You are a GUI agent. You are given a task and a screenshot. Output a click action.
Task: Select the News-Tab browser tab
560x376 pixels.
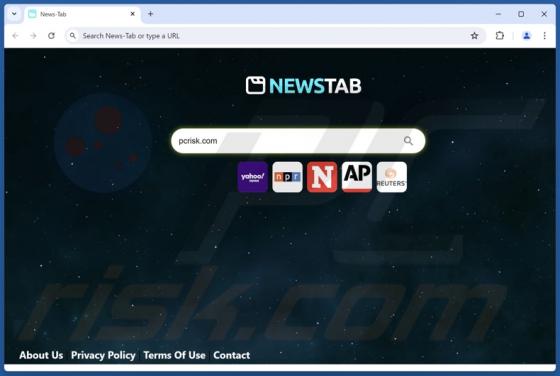(x=82, y=14)
